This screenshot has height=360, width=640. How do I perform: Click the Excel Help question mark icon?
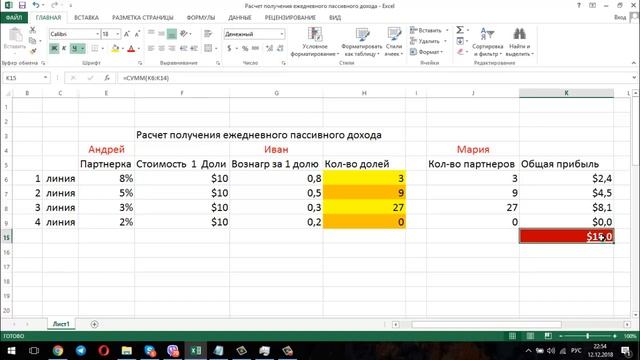click(578, 5)
